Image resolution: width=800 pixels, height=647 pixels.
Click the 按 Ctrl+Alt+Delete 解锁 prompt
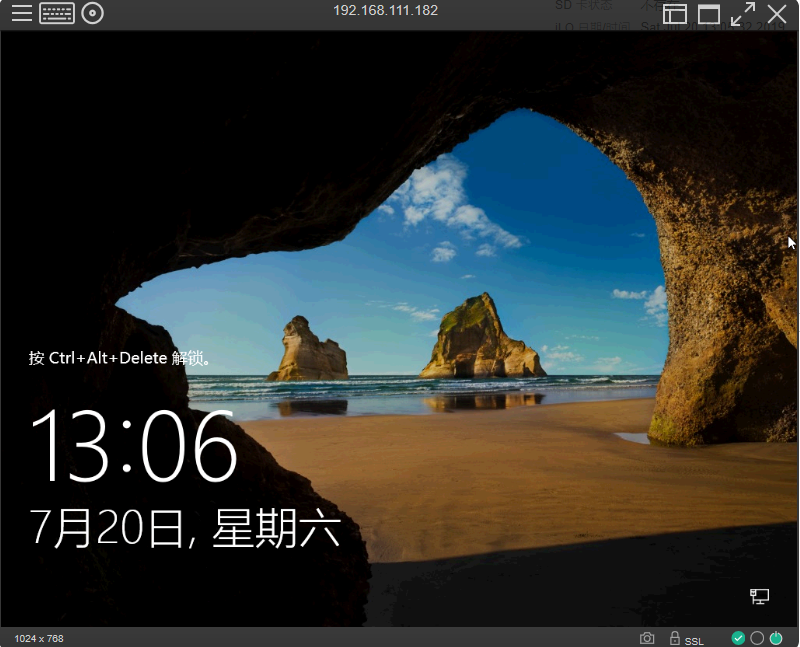[x=120, y=358]
